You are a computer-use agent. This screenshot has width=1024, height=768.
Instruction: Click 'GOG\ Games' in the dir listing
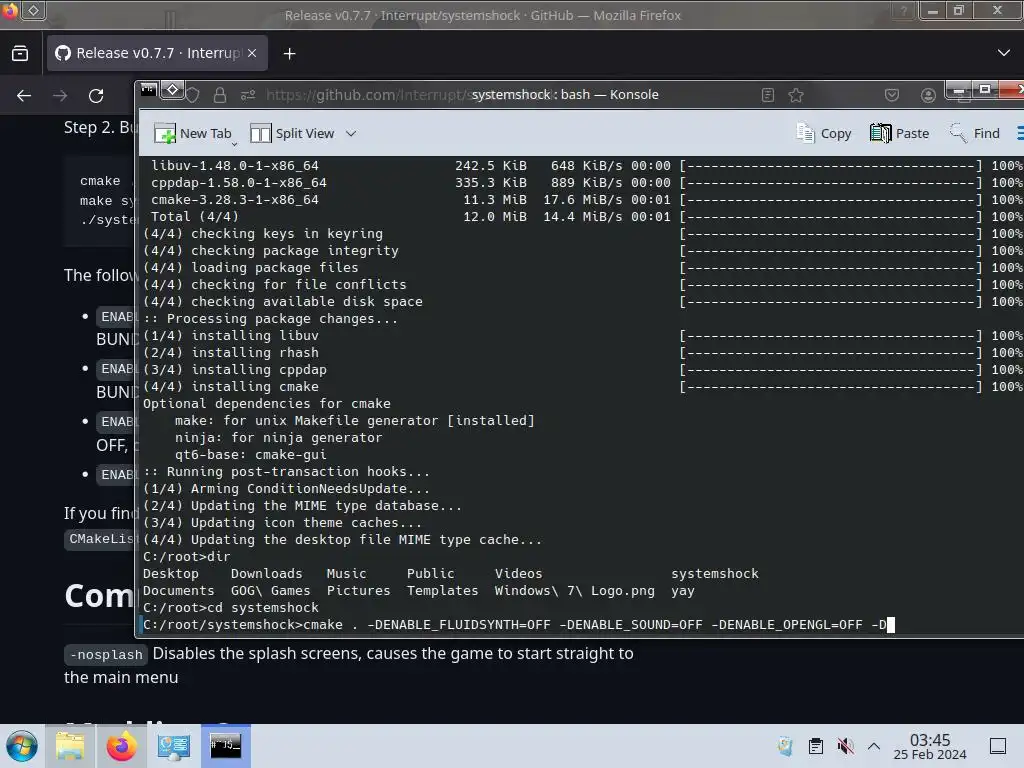270,590
